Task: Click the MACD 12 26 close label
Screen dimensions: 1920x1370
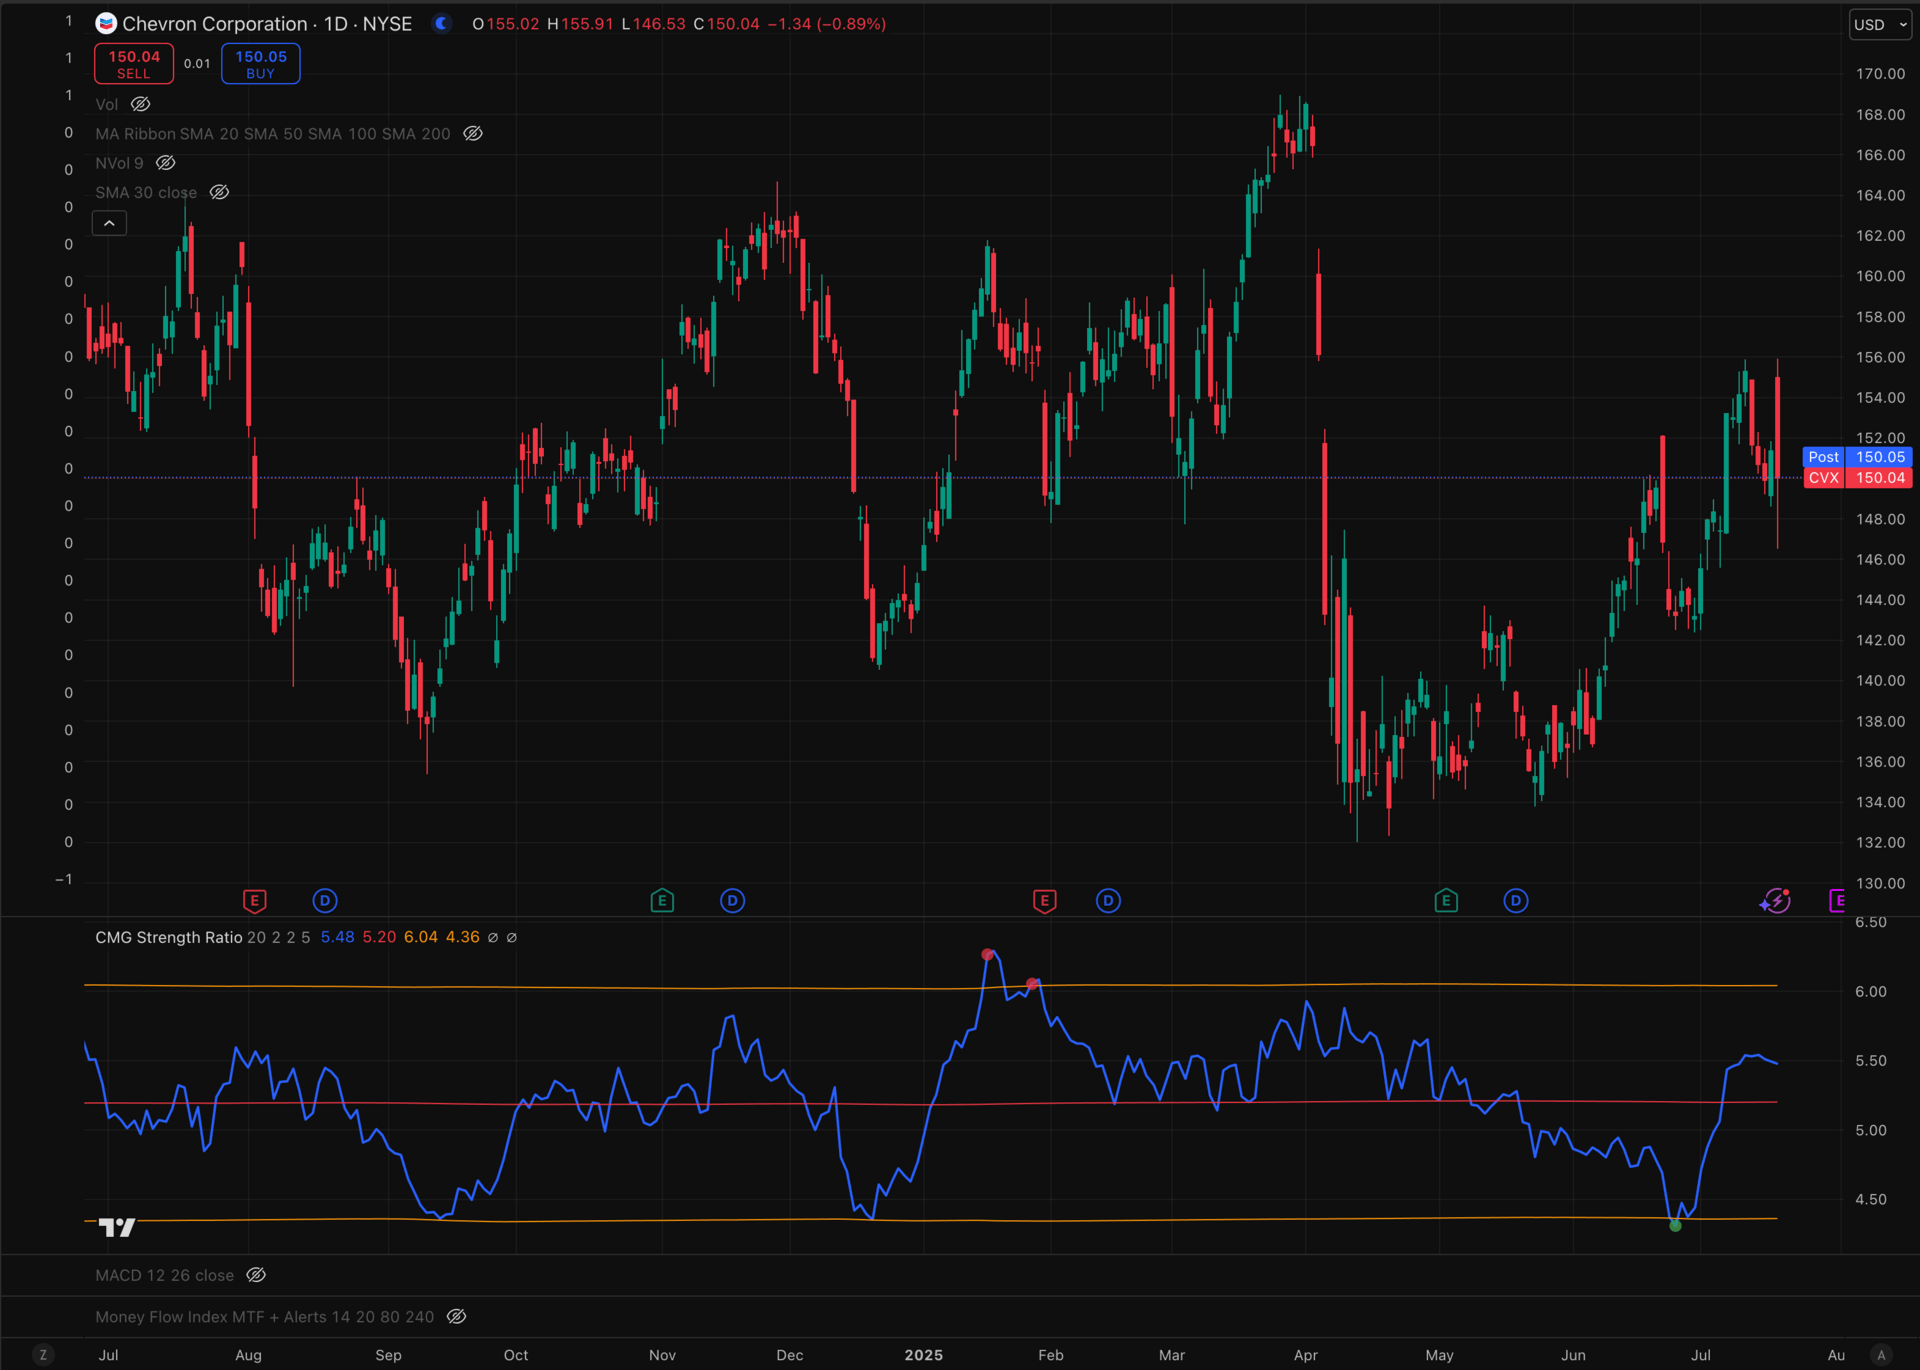Action: tap(164, 1275)
